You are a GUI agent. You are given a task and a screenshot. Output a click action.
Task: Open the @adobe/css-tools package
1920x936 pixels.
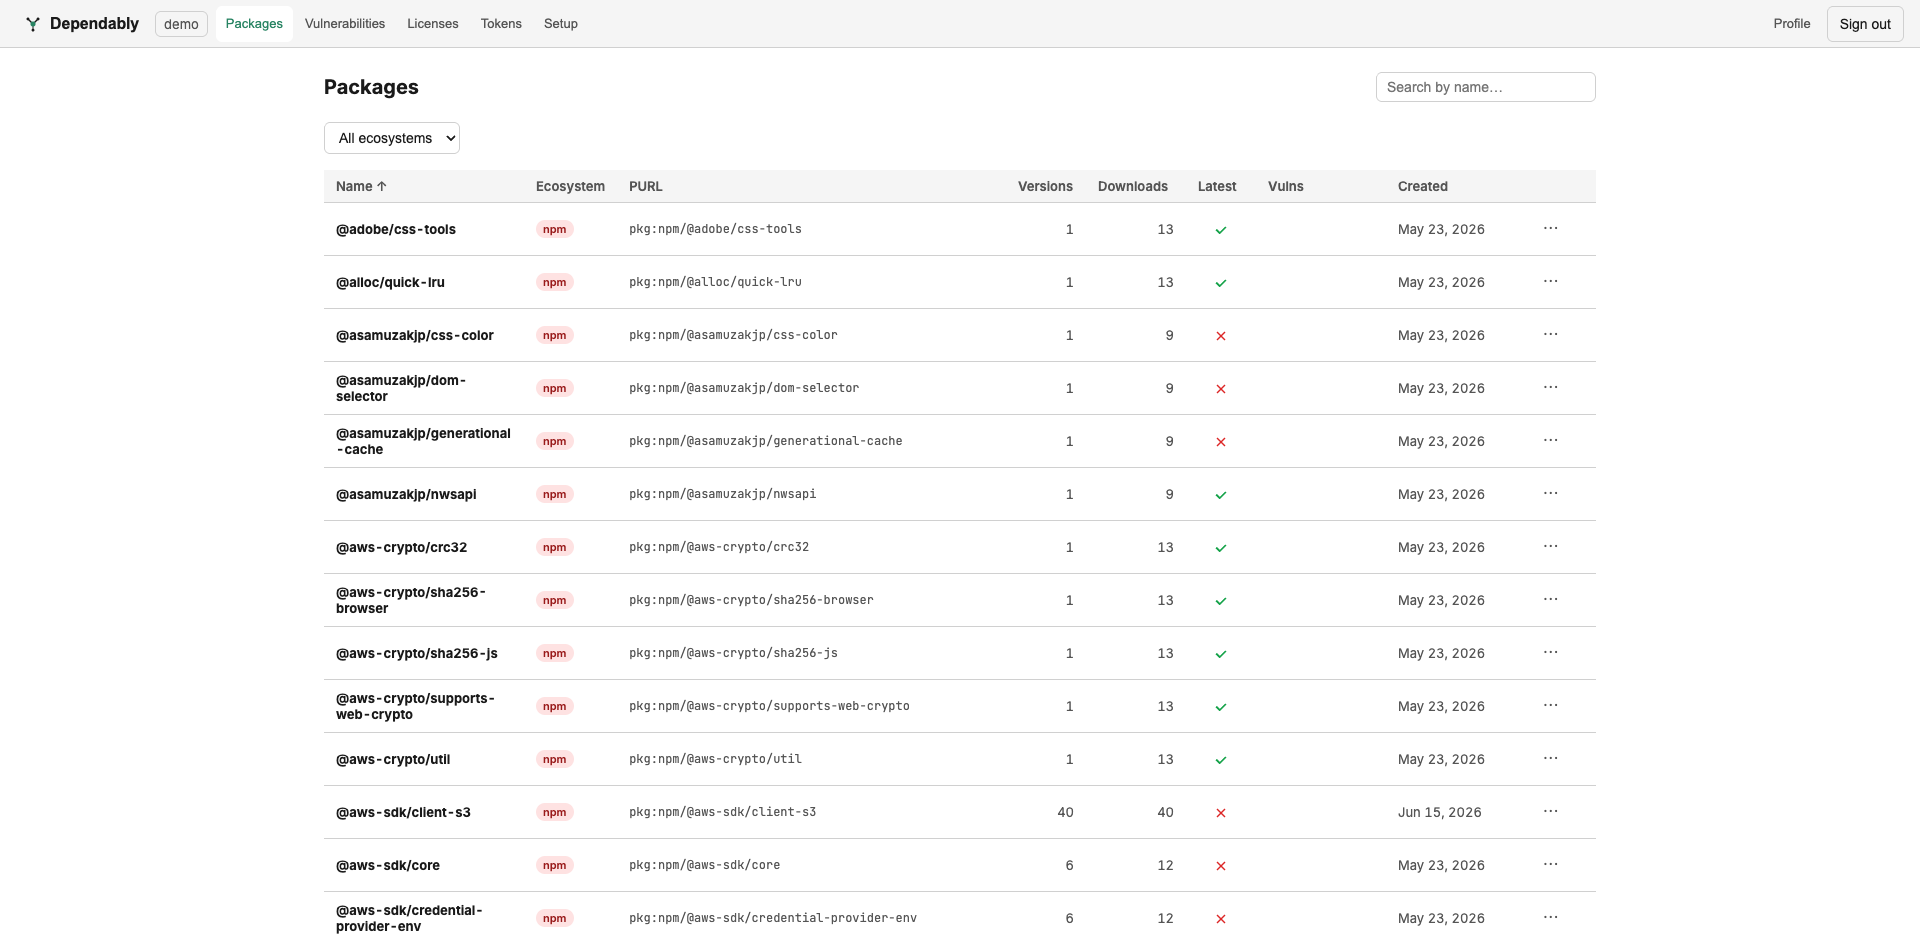(396, 229)
